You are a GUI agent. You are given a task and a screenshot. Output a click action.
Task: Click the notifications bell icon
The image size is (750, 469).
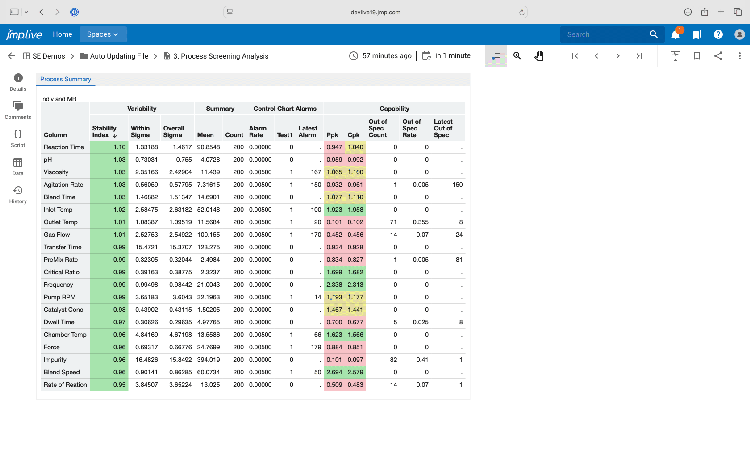pos(676,34)
